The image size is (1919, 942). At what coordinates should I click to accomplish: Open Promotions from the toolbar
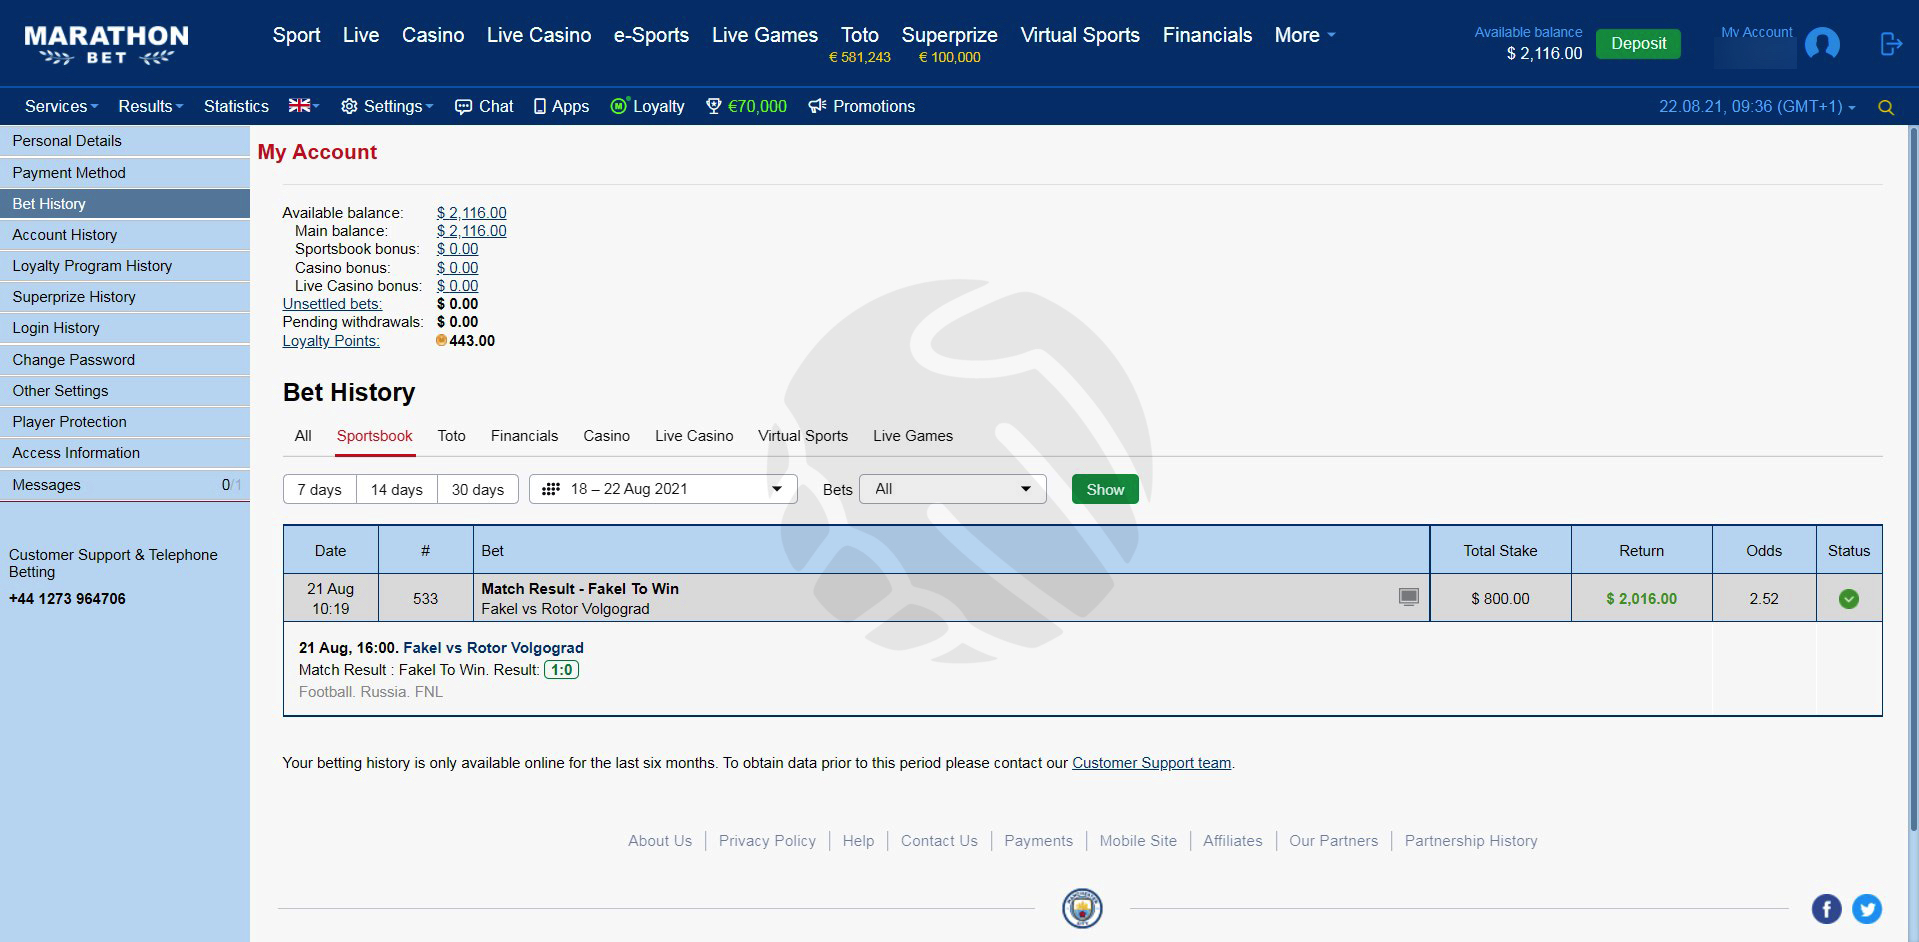[861, 106]
